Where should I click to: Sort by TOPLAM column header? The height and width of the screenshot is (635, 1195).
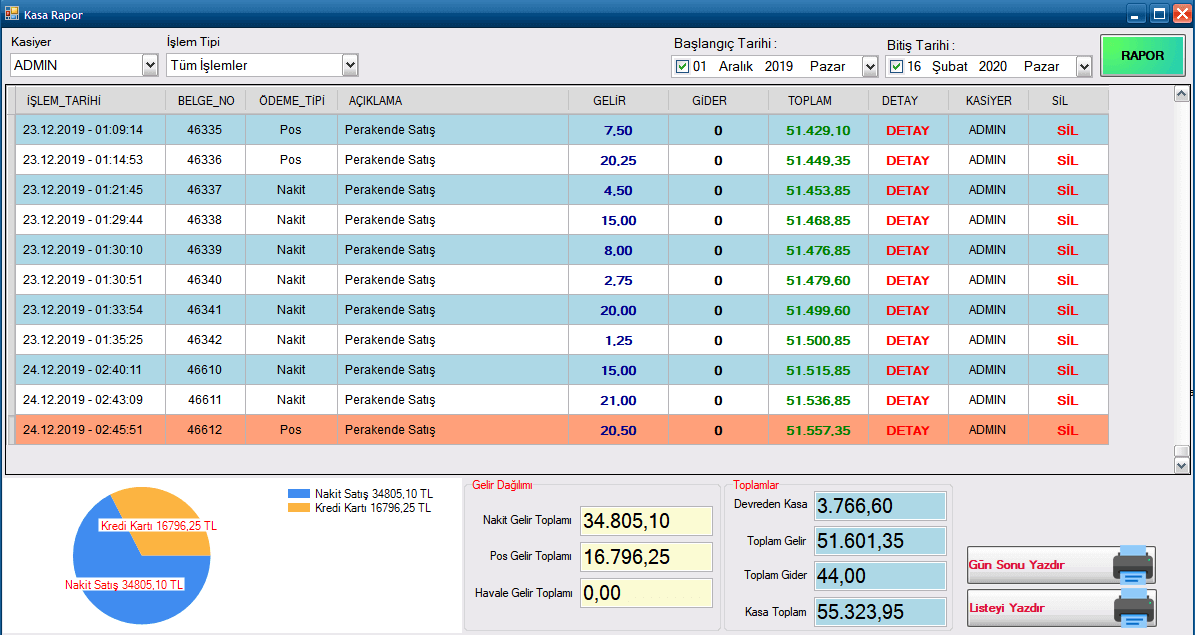819,101
